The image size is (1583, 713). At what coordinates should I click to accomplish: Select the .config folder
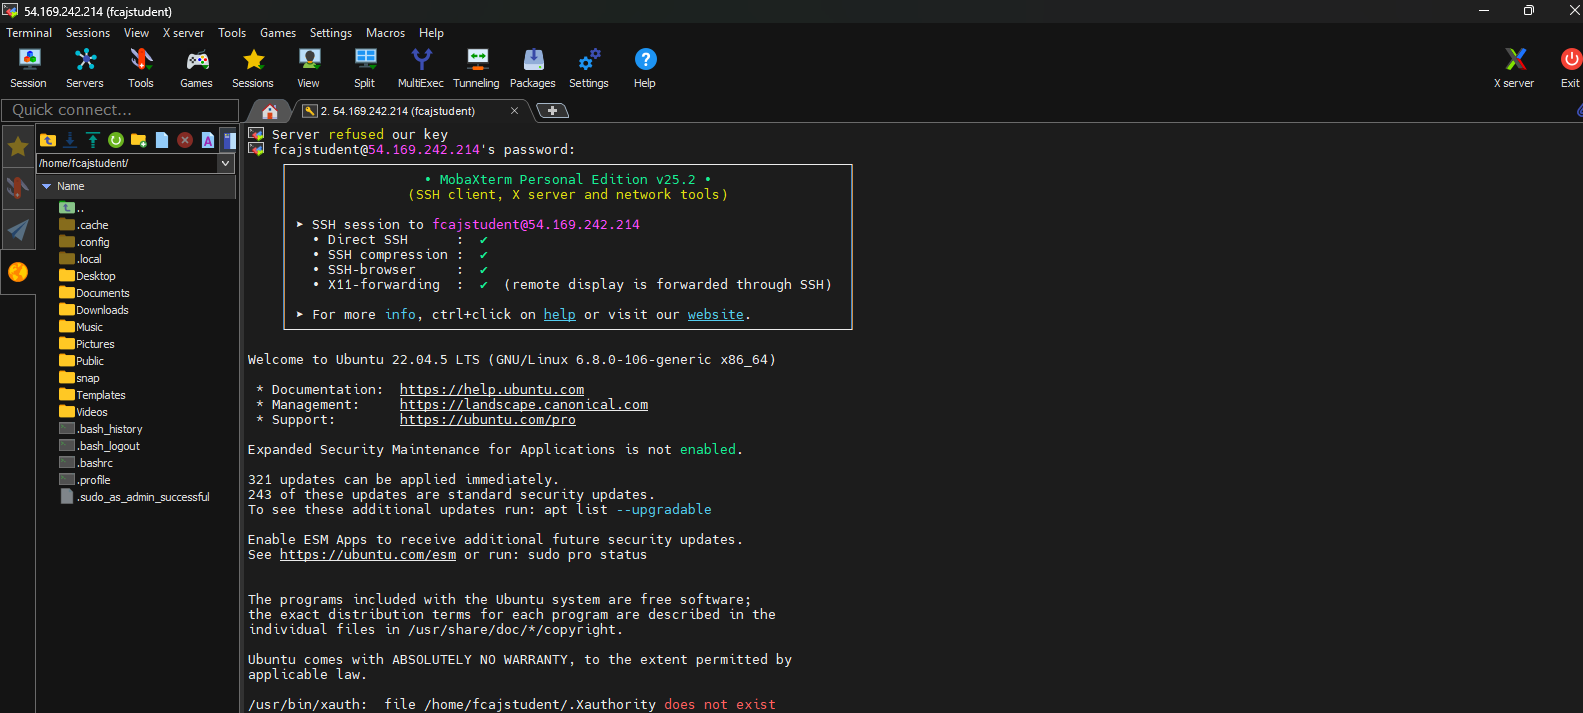[x=85, y=242]
